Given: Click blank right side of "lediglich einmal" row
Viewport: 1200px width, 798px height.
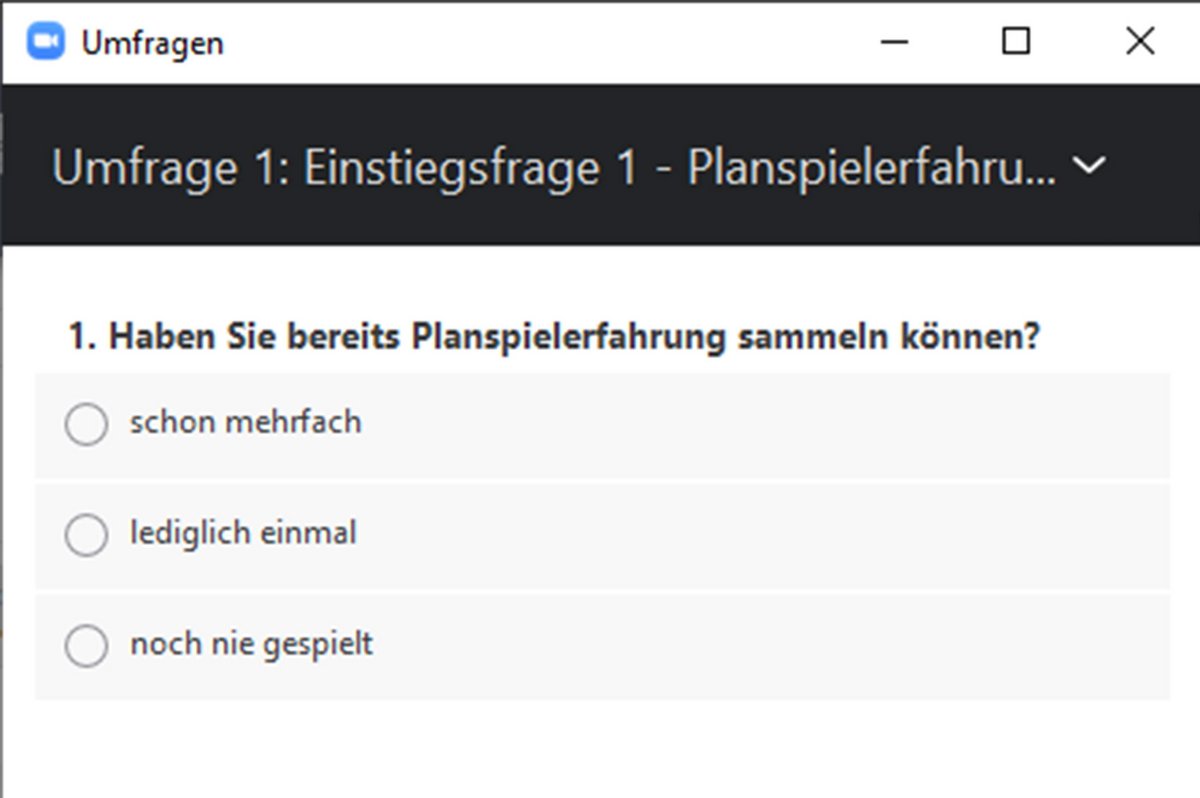Looking at the screenshot, I should (800, 536).
